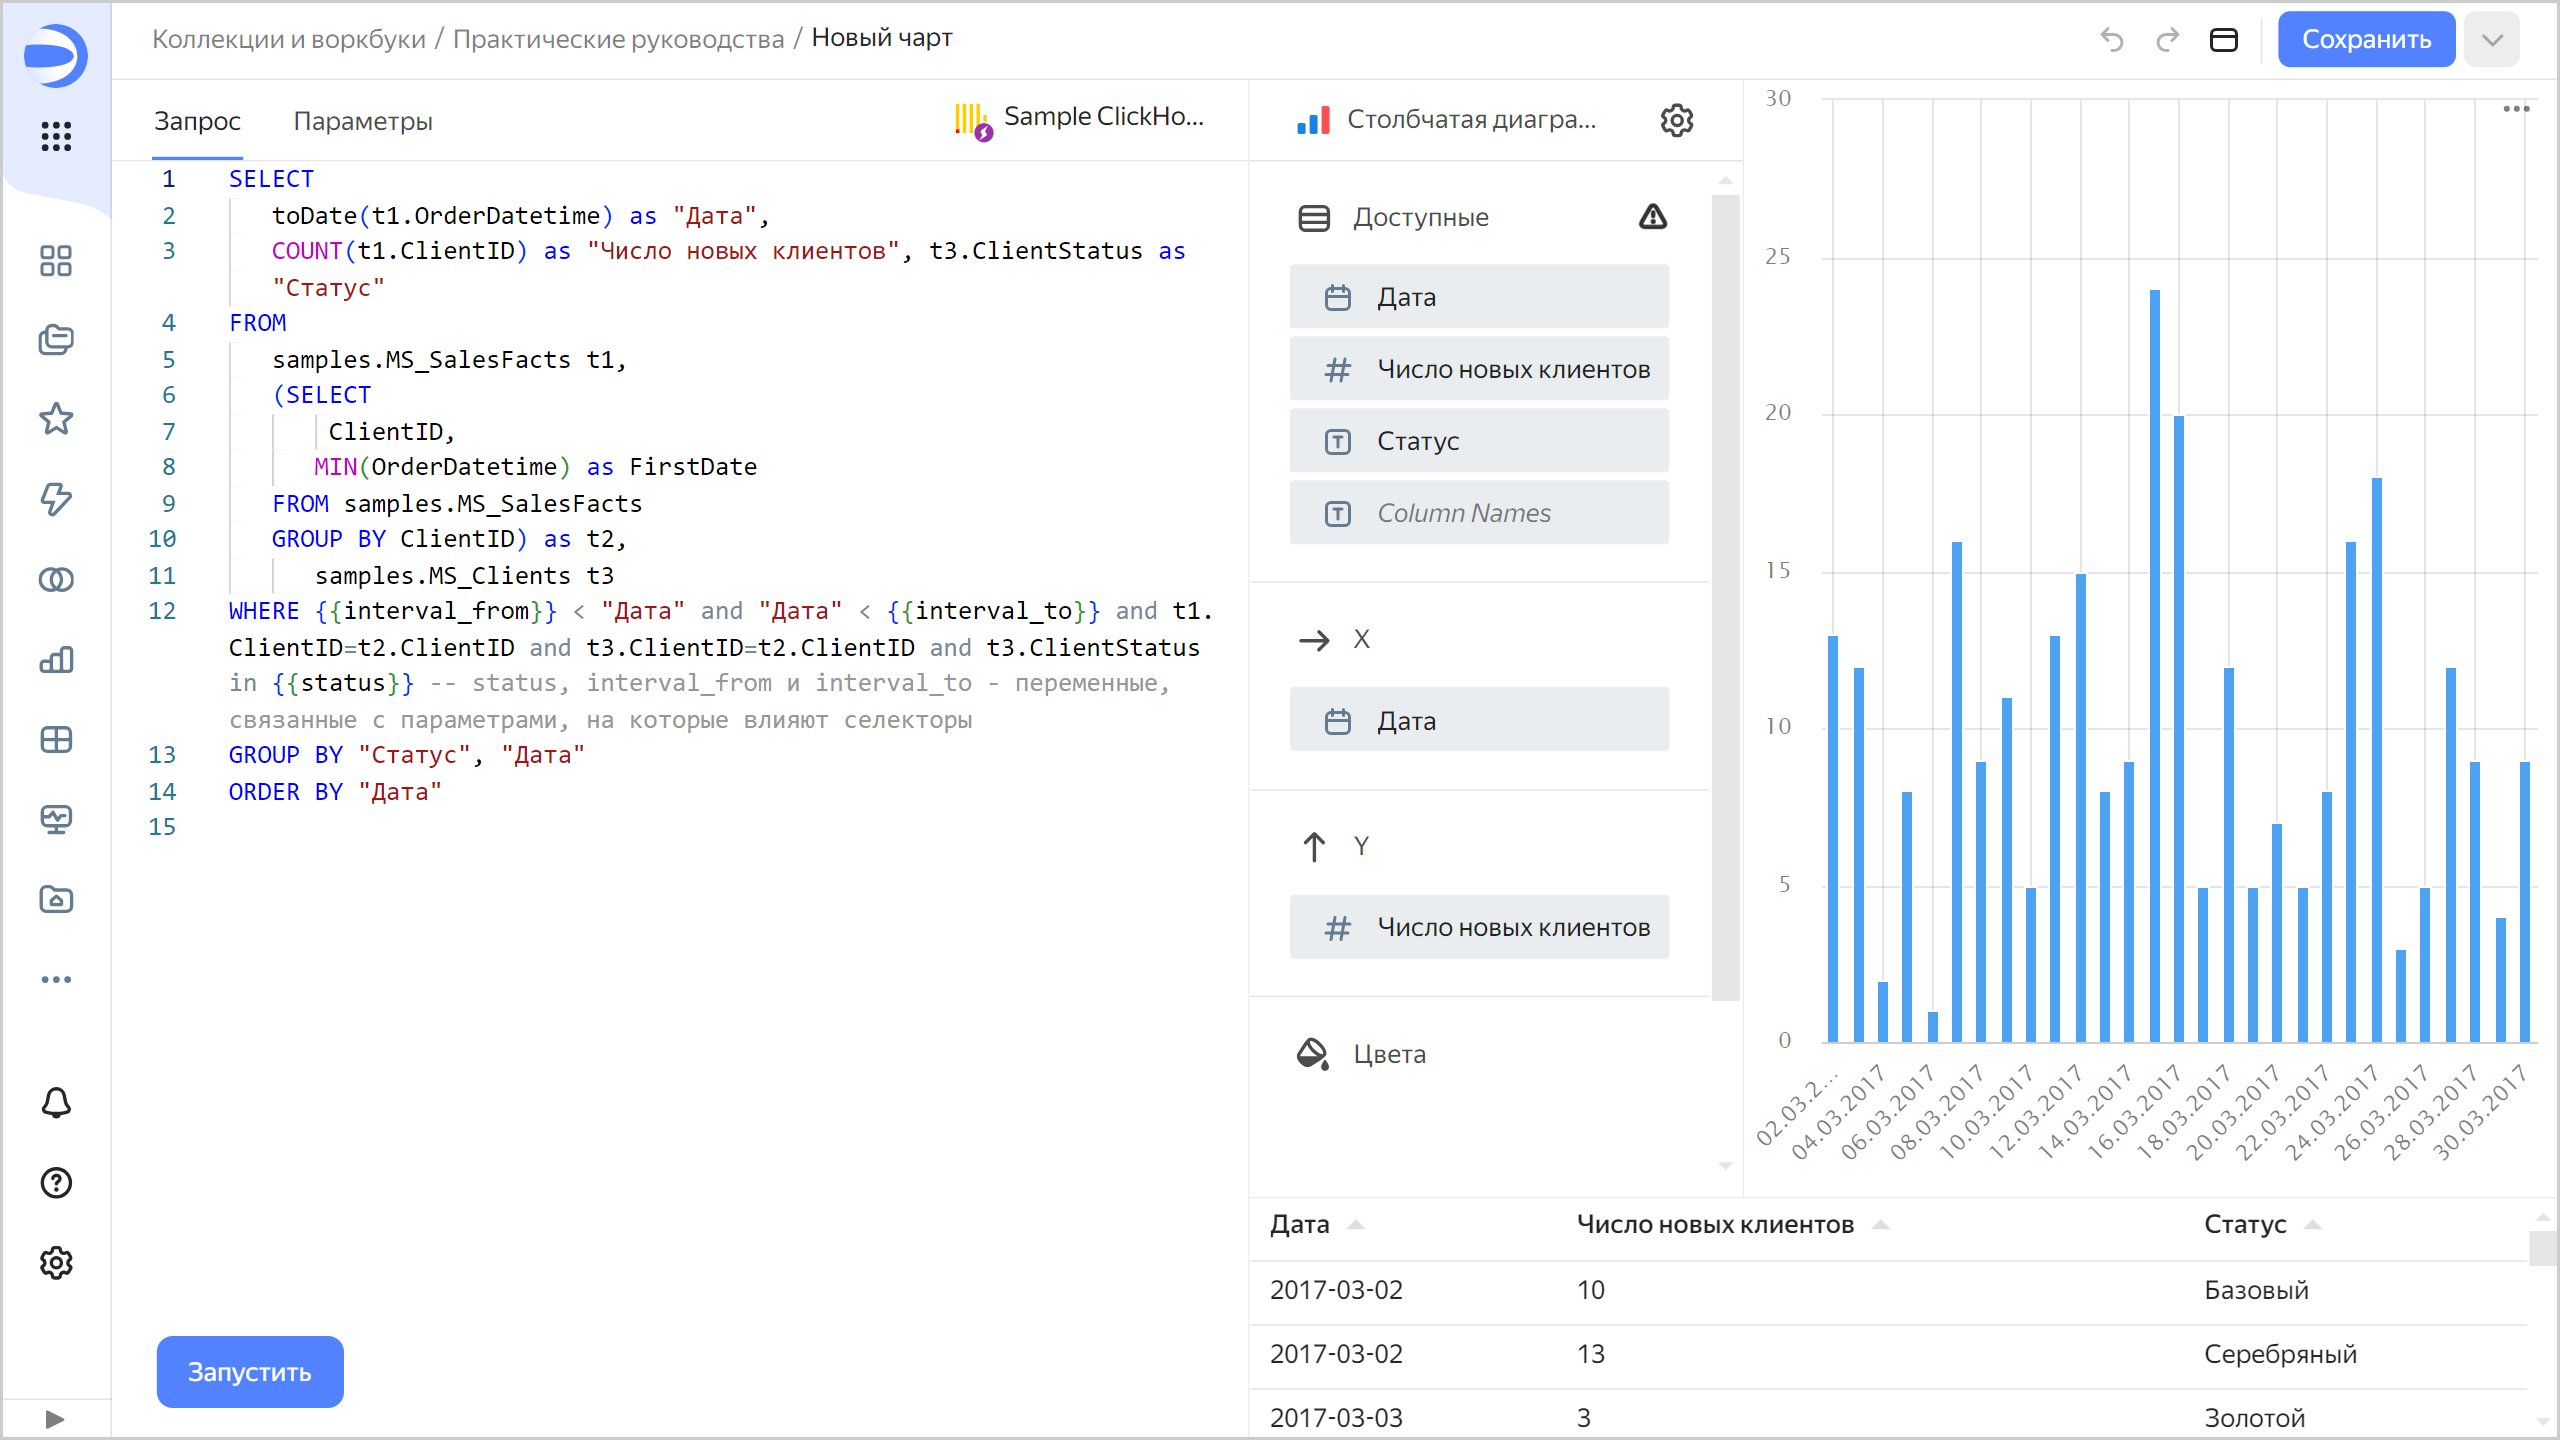
Task: Open chart visualization settings gear
Action: click(1677, 120)
